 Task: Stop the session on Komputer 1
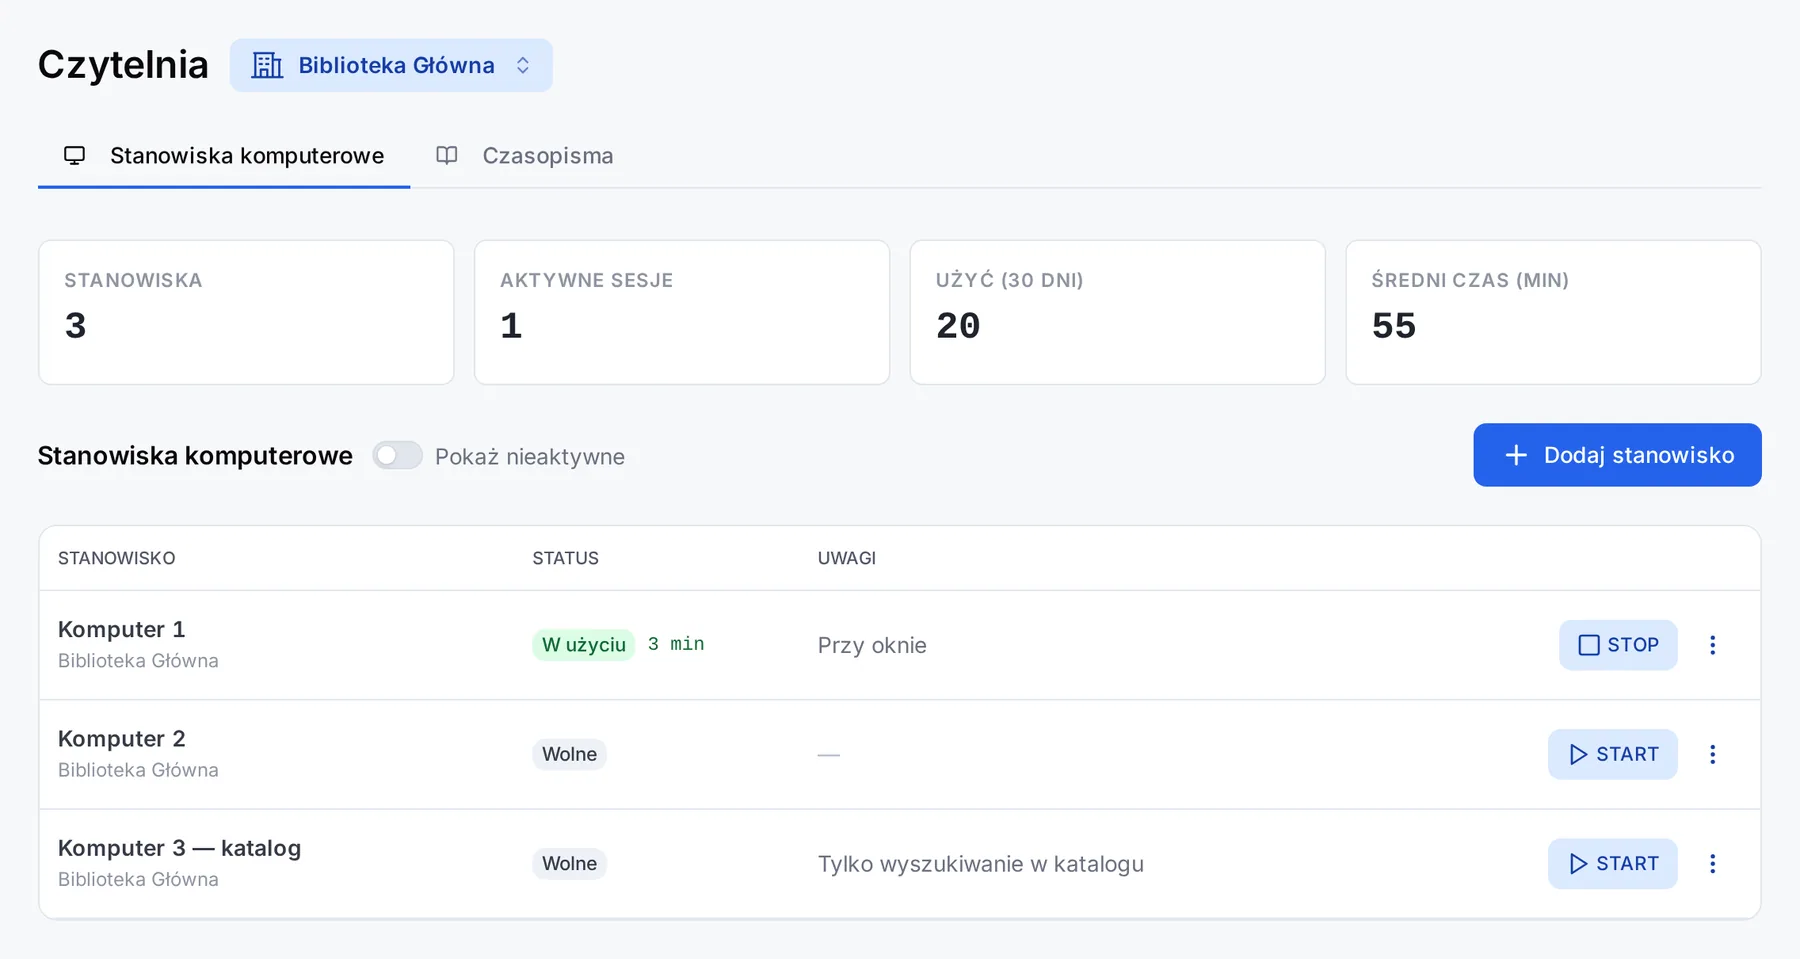(x=1618, y=645)
